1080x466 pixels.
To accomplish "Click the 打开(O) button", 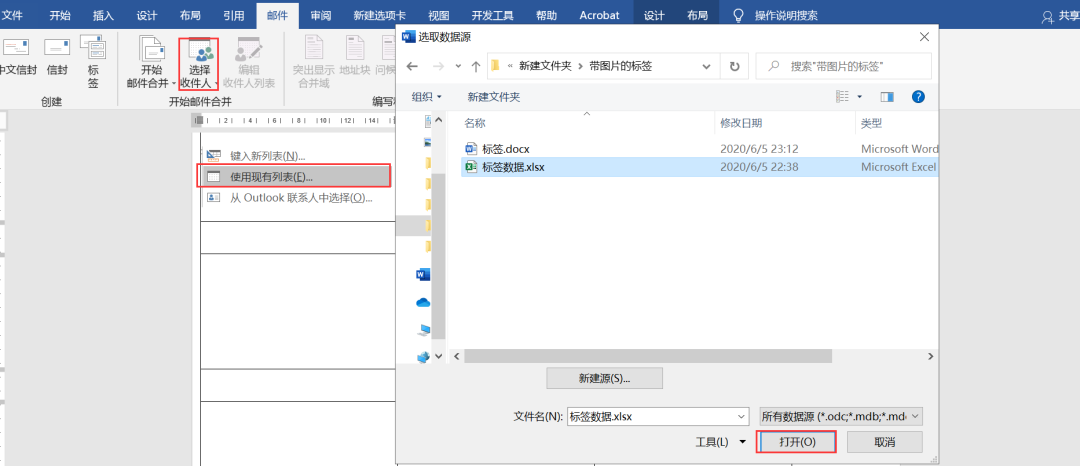I will click(797, 442).
